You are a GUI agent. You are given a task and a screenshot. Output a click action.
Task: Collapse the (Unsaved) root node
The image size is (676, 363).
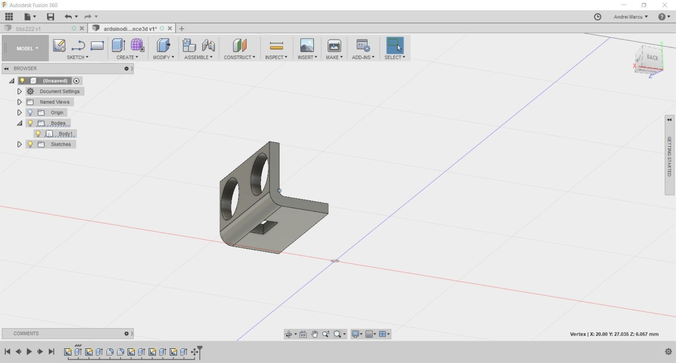tap(12, 81)
